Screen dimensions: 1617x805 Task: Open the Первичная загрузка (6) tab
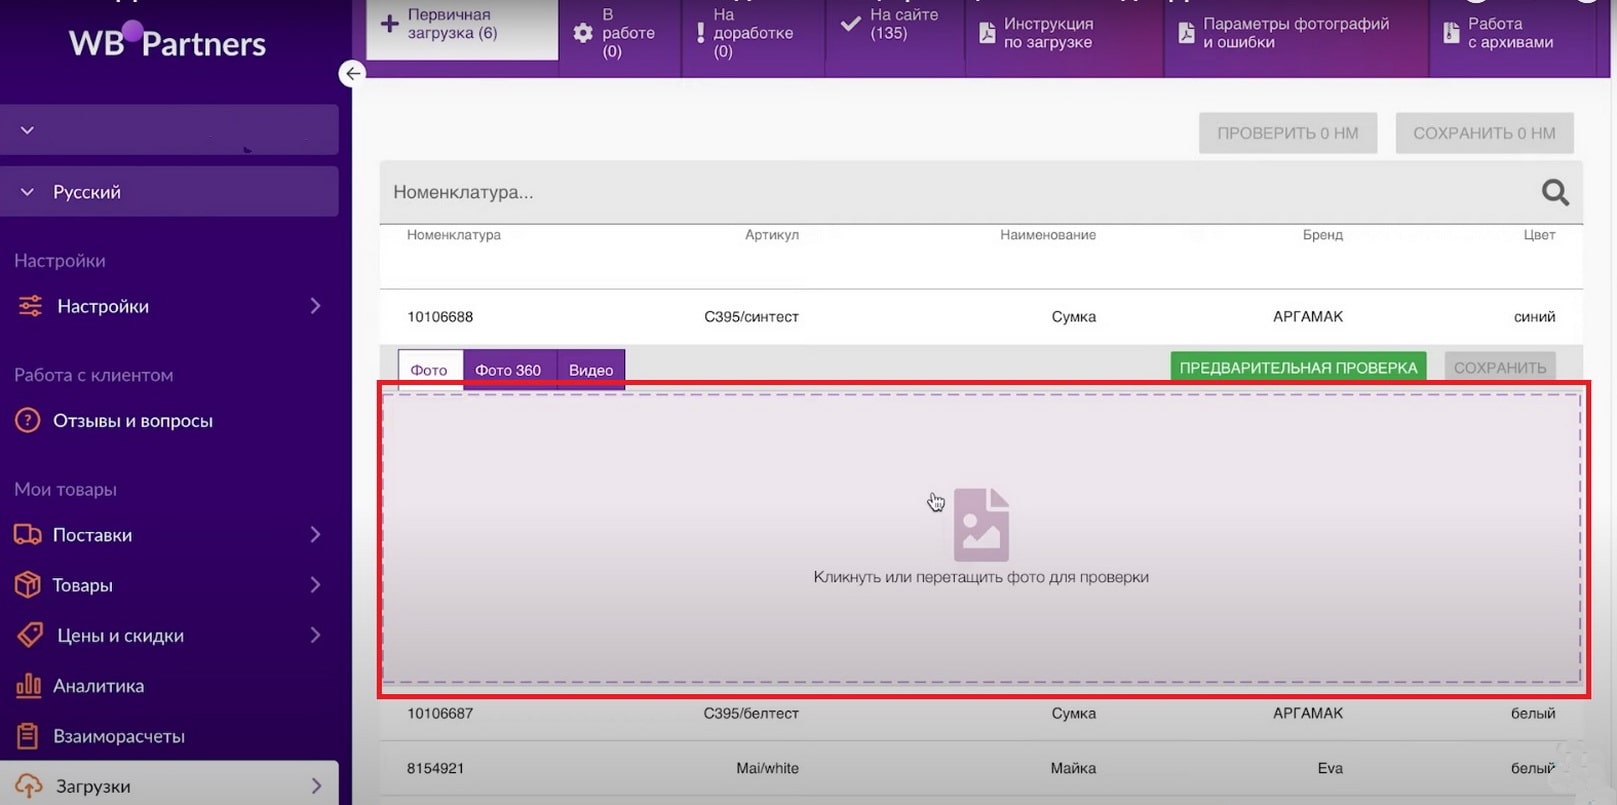[463, 28]
